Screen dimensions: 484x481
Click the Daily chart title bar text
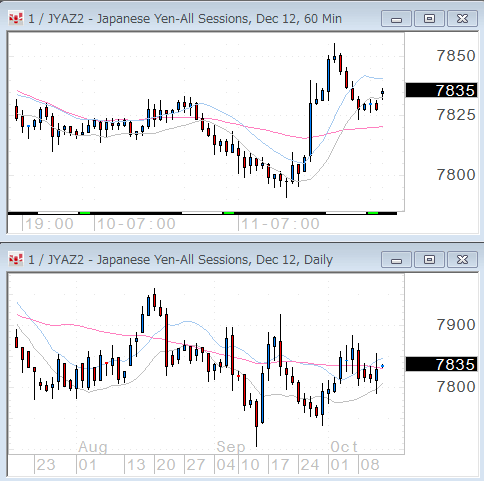click(x=180, y=260)
